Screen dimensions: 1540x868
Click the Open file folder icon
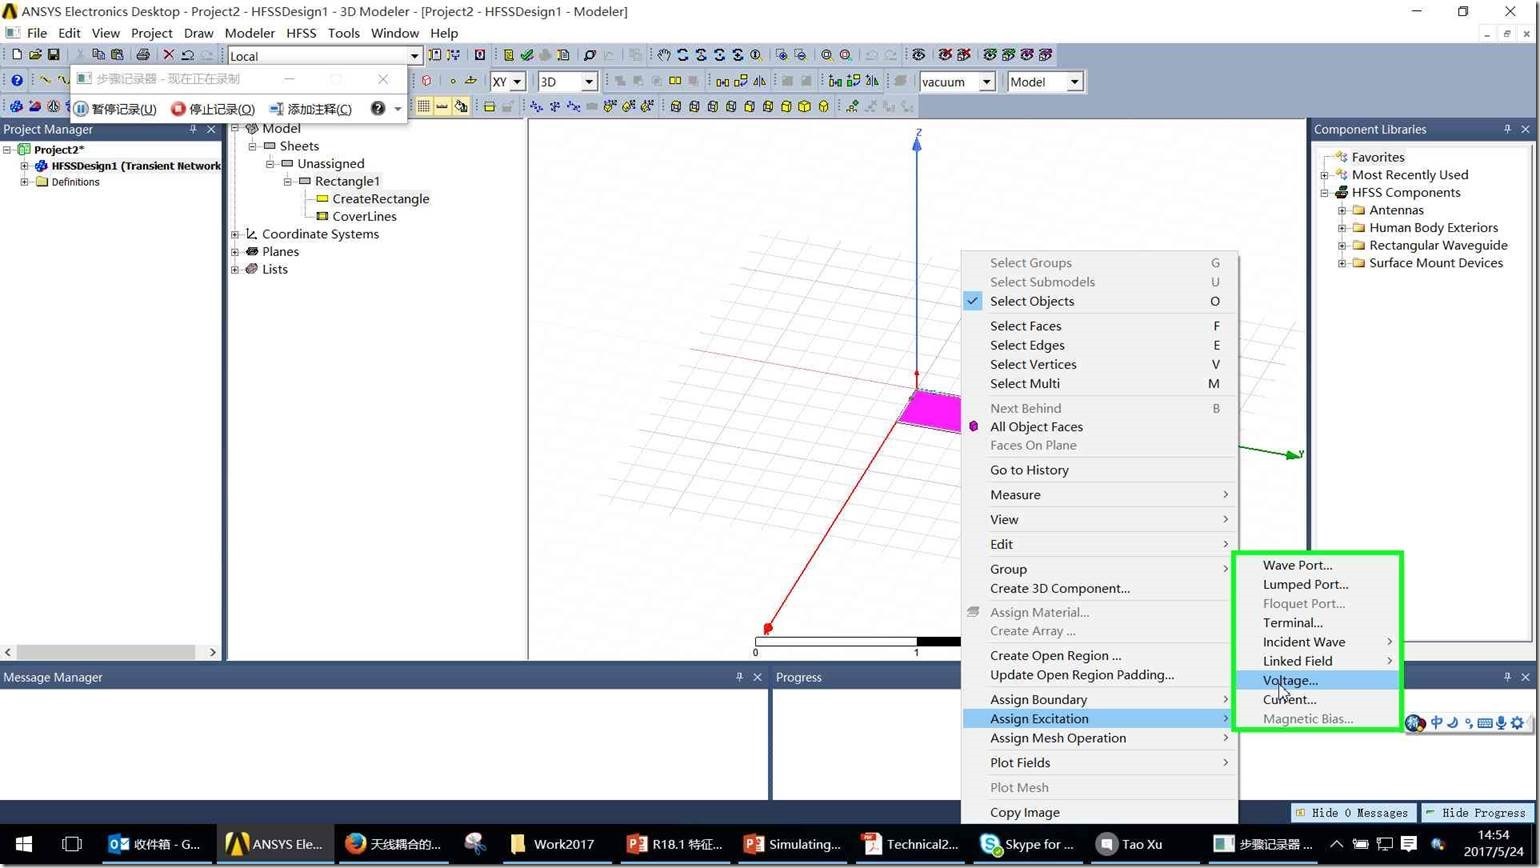click(x=35, y=55)
